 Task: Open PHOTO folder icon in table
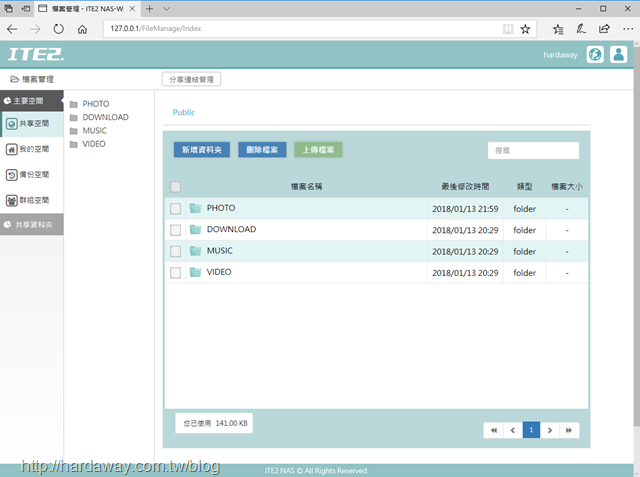click(x=196, y=209)
